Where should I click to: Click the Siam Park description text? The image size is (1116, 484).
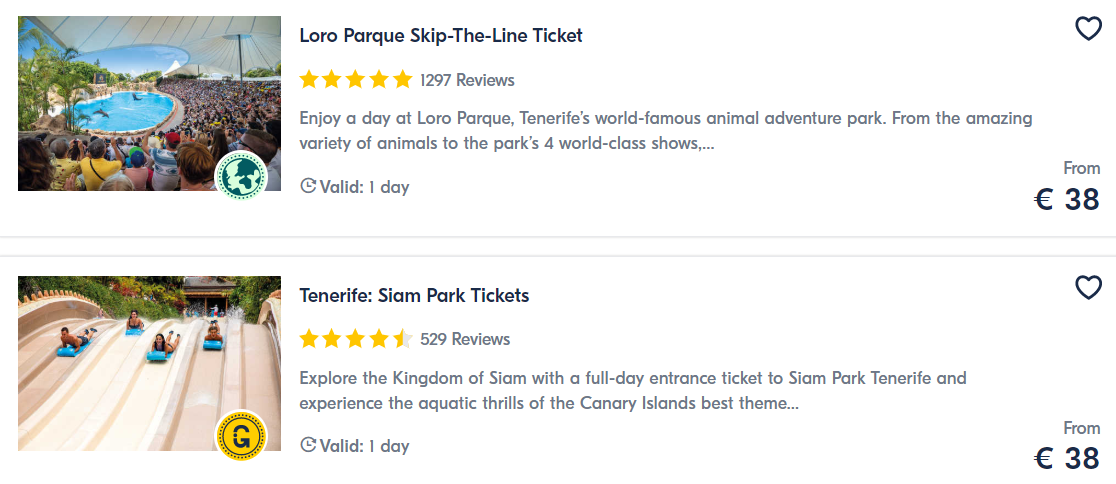click(x=633, y=390)
